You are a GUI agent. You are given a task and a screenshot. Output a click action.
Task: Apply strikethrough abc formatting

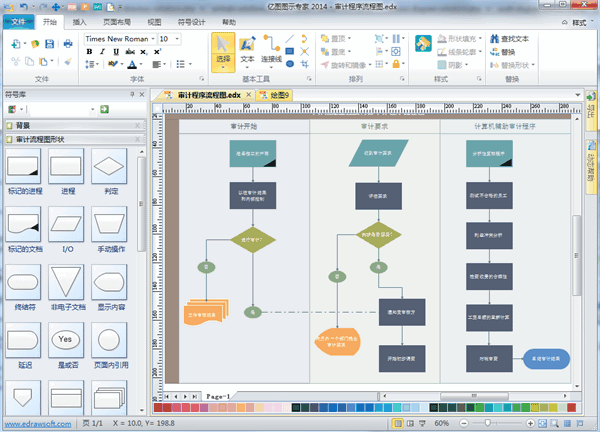[130, 52]
